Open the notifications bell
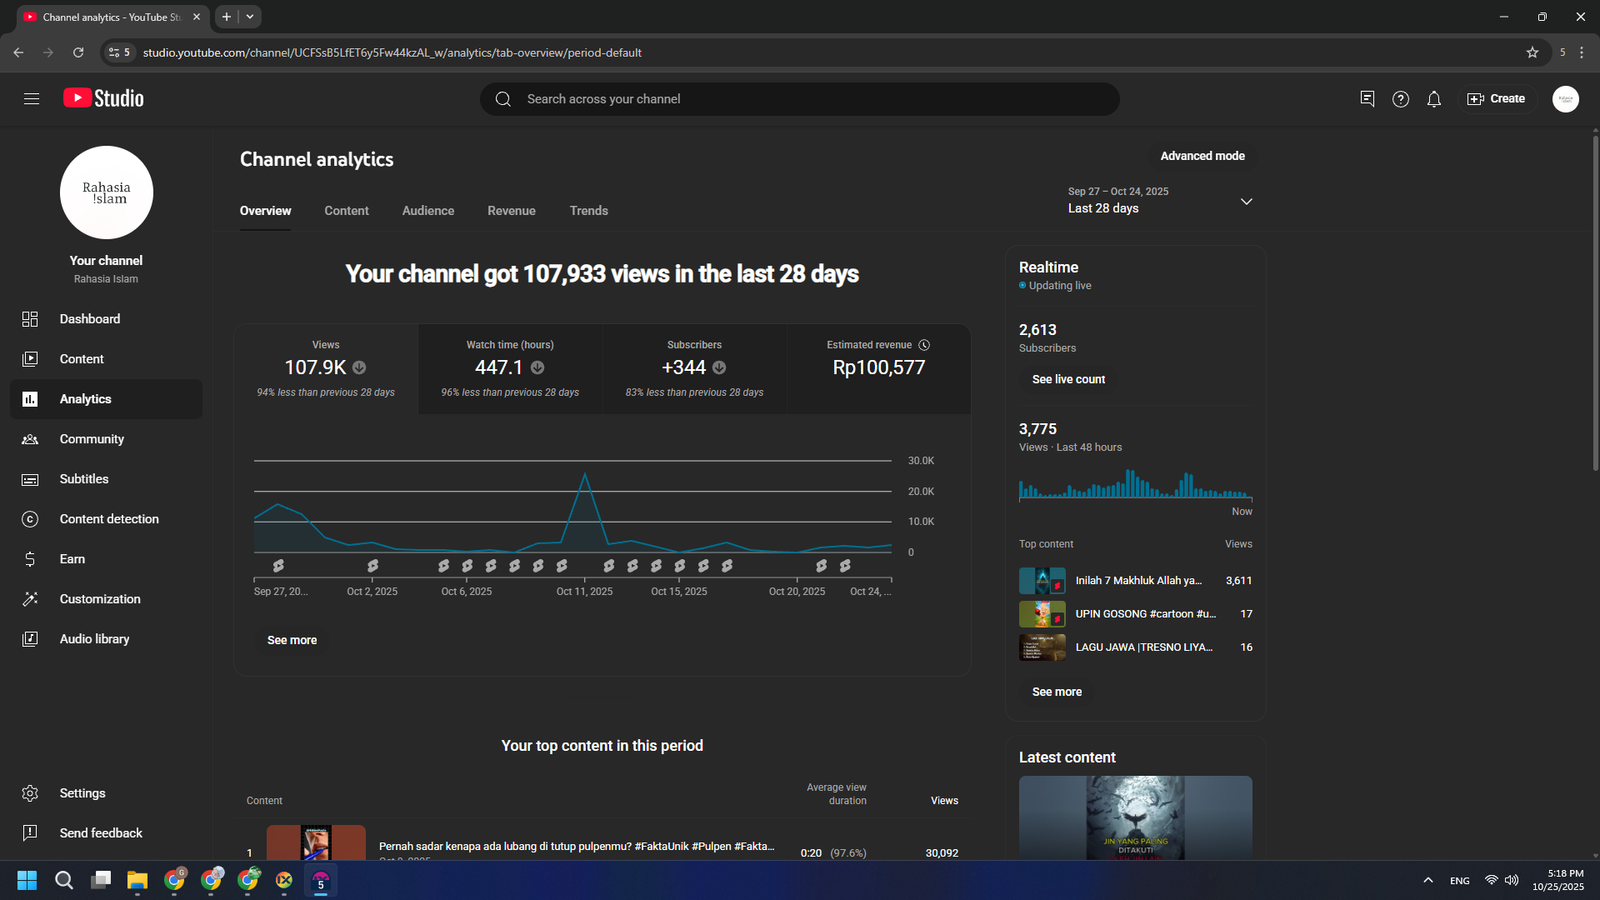This screenshot has height=900, width=1600. coord(1434,99)
